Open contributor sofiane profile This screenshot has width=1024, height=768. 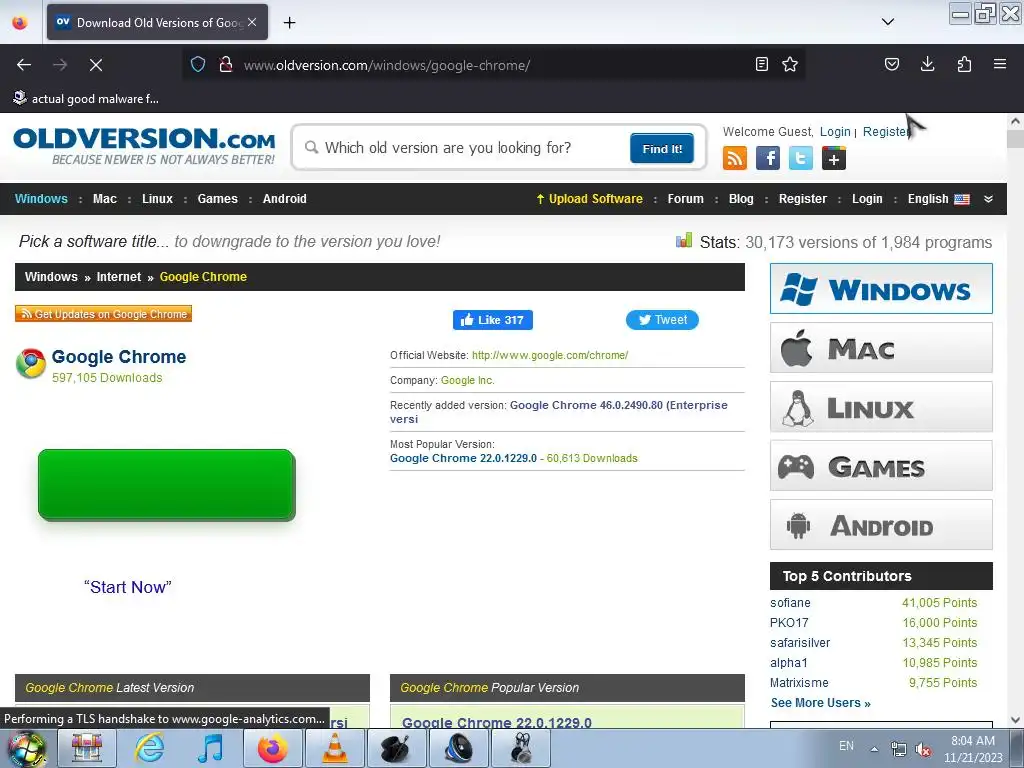tap(790, 603)
